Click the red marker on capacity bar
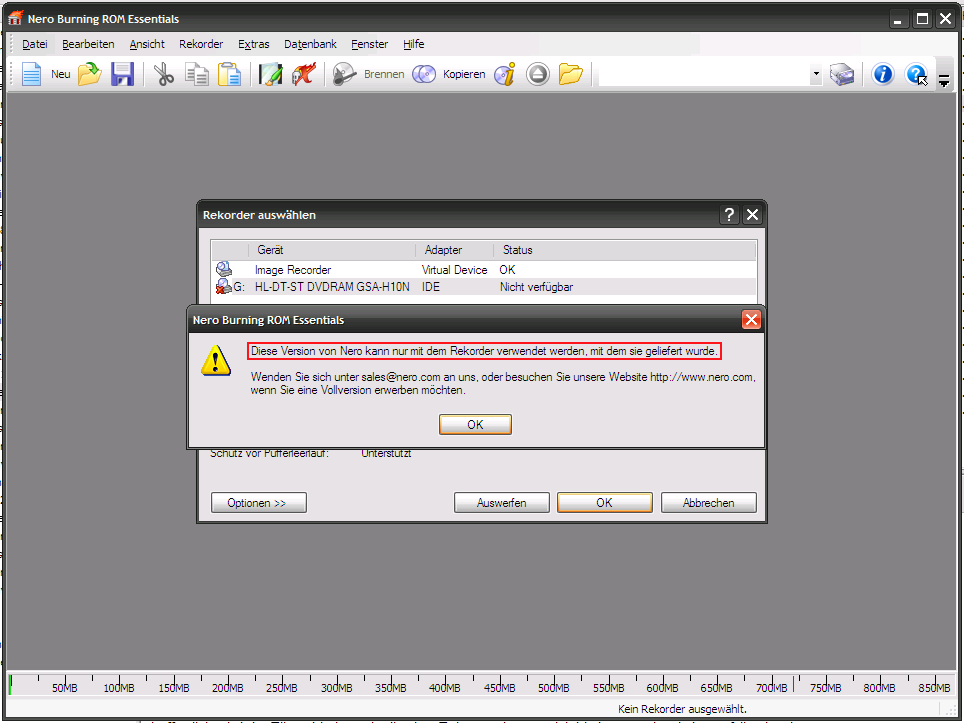This screenshot has width=964, height=723. click(x=793, y=684)
